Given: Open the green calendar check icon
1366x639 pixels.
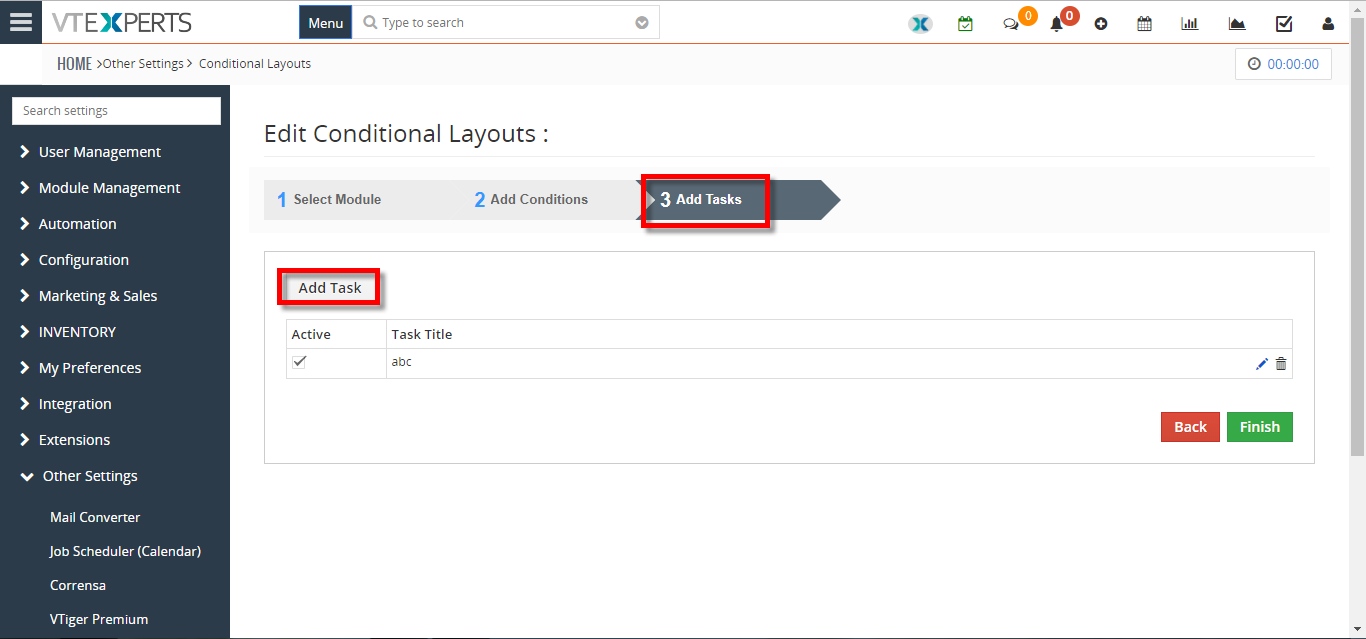Looking at the screenshot, I should point(965,24).
